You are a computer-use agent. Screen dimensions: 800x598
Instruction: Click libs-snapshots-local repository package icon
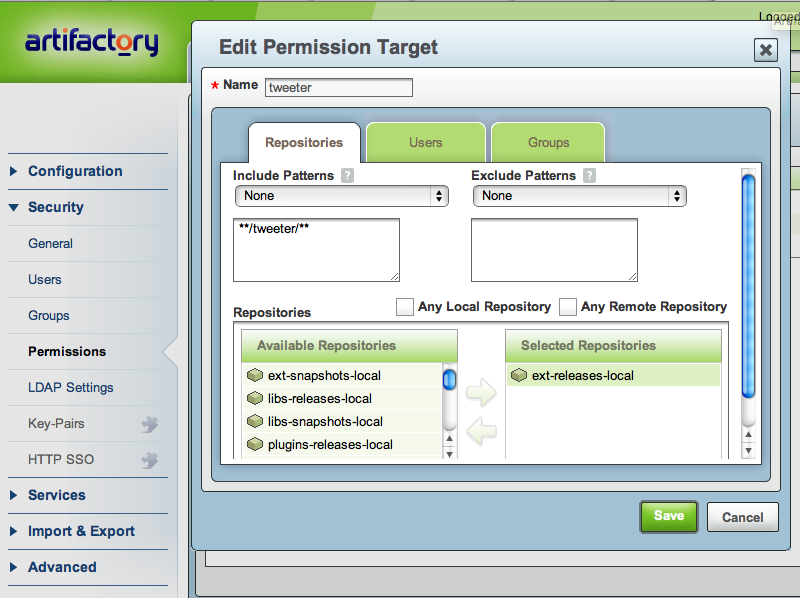[255, 421]
